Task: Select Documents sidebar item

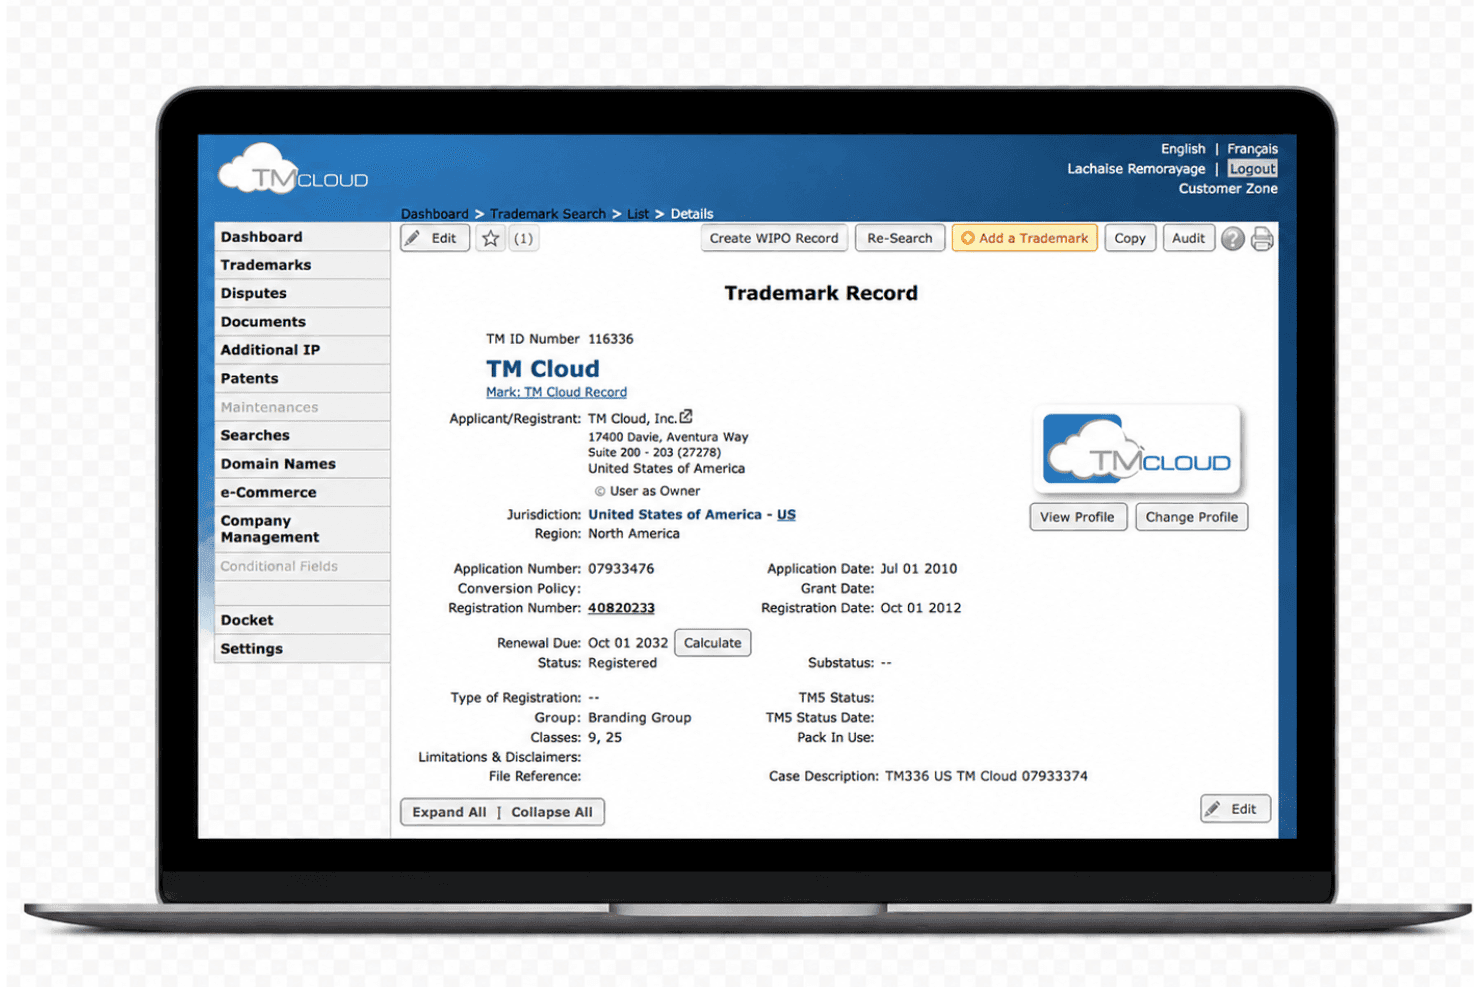Action: (x=302, y=322)
